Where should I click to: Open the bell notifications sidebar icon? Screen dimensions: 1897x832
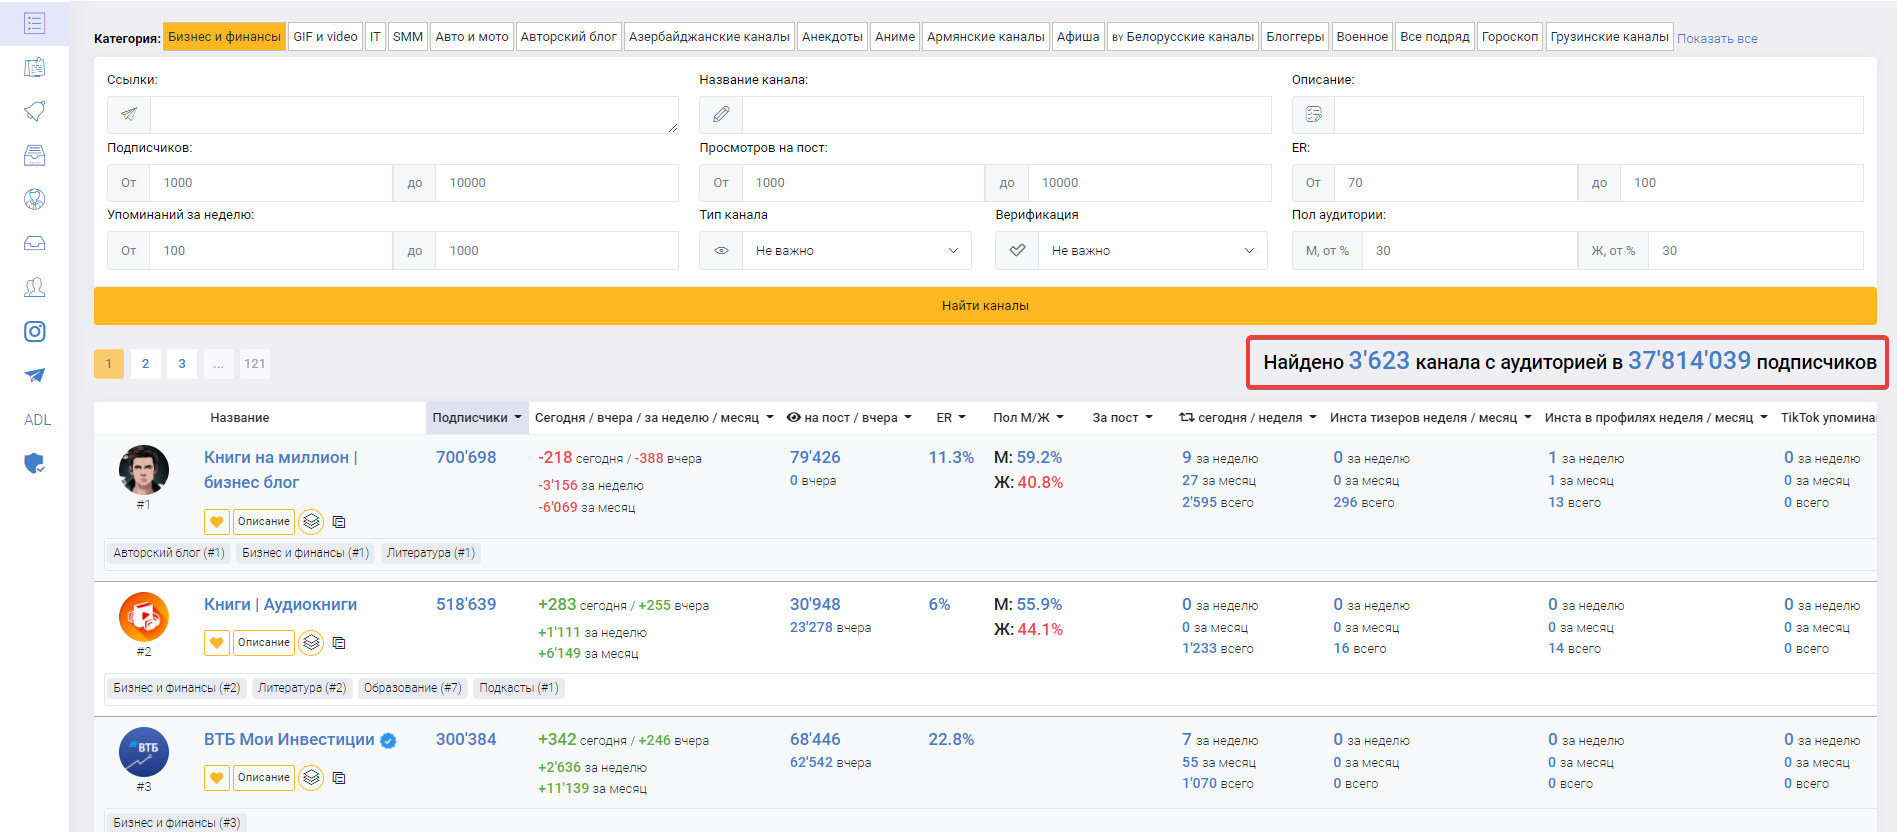[34, 111]
